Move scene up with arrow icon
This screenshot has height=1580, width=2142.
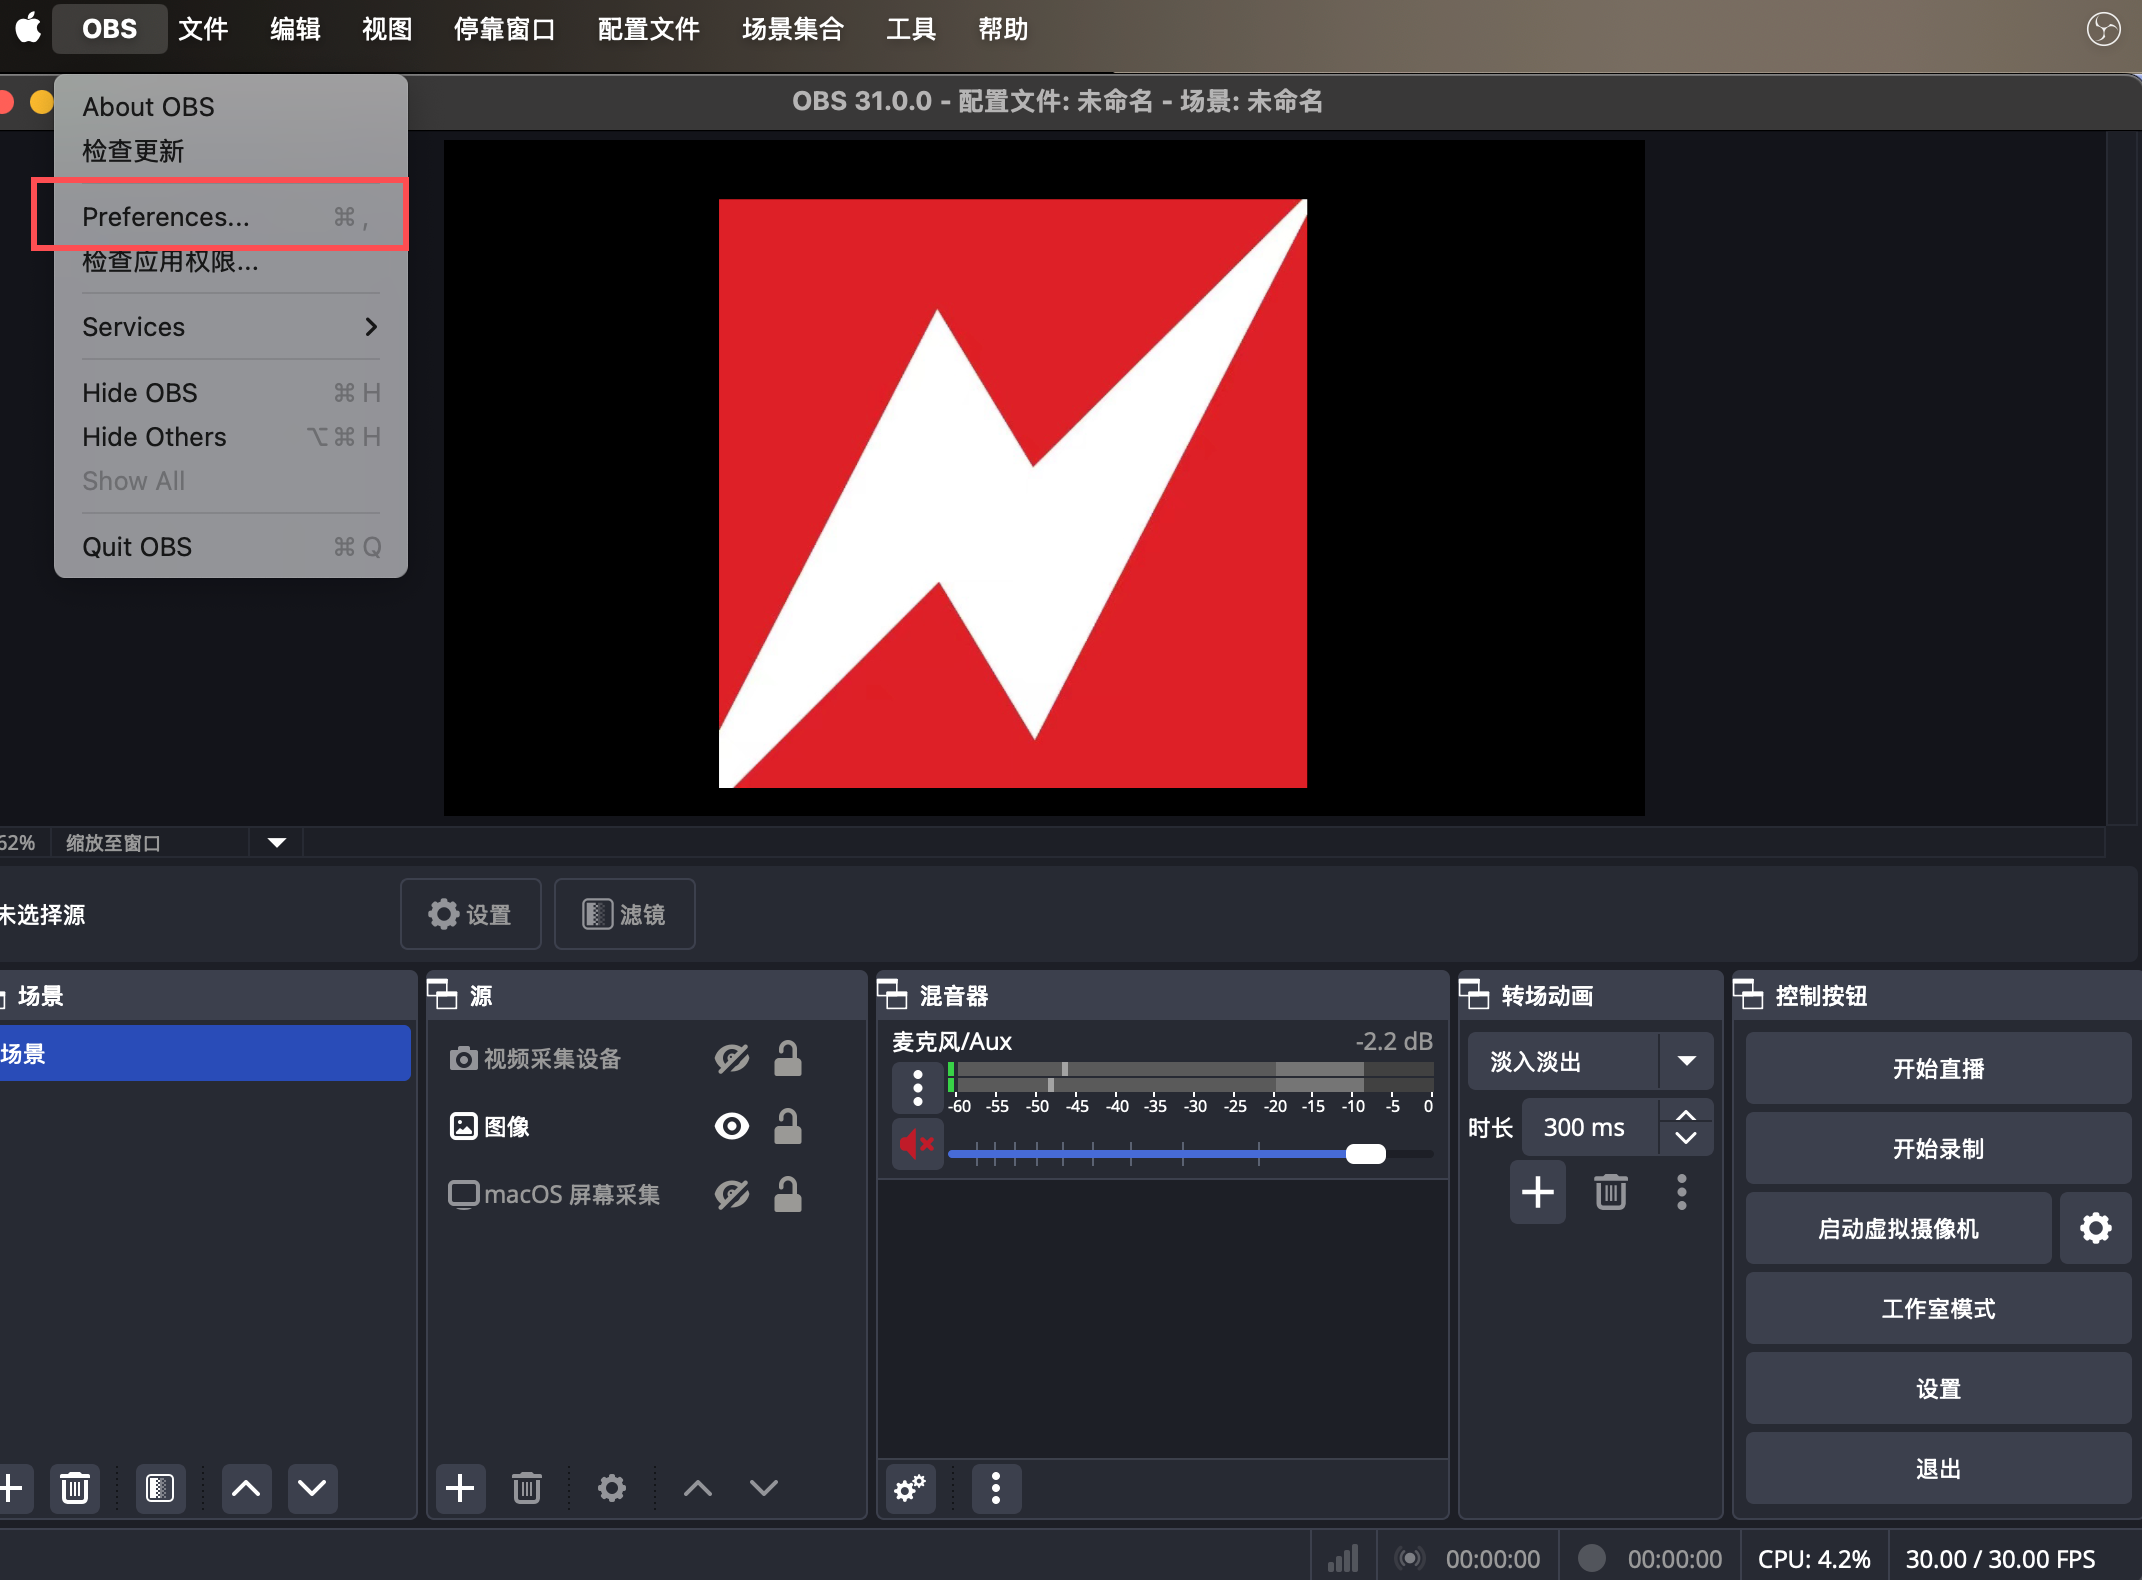tap(246, 1488)
